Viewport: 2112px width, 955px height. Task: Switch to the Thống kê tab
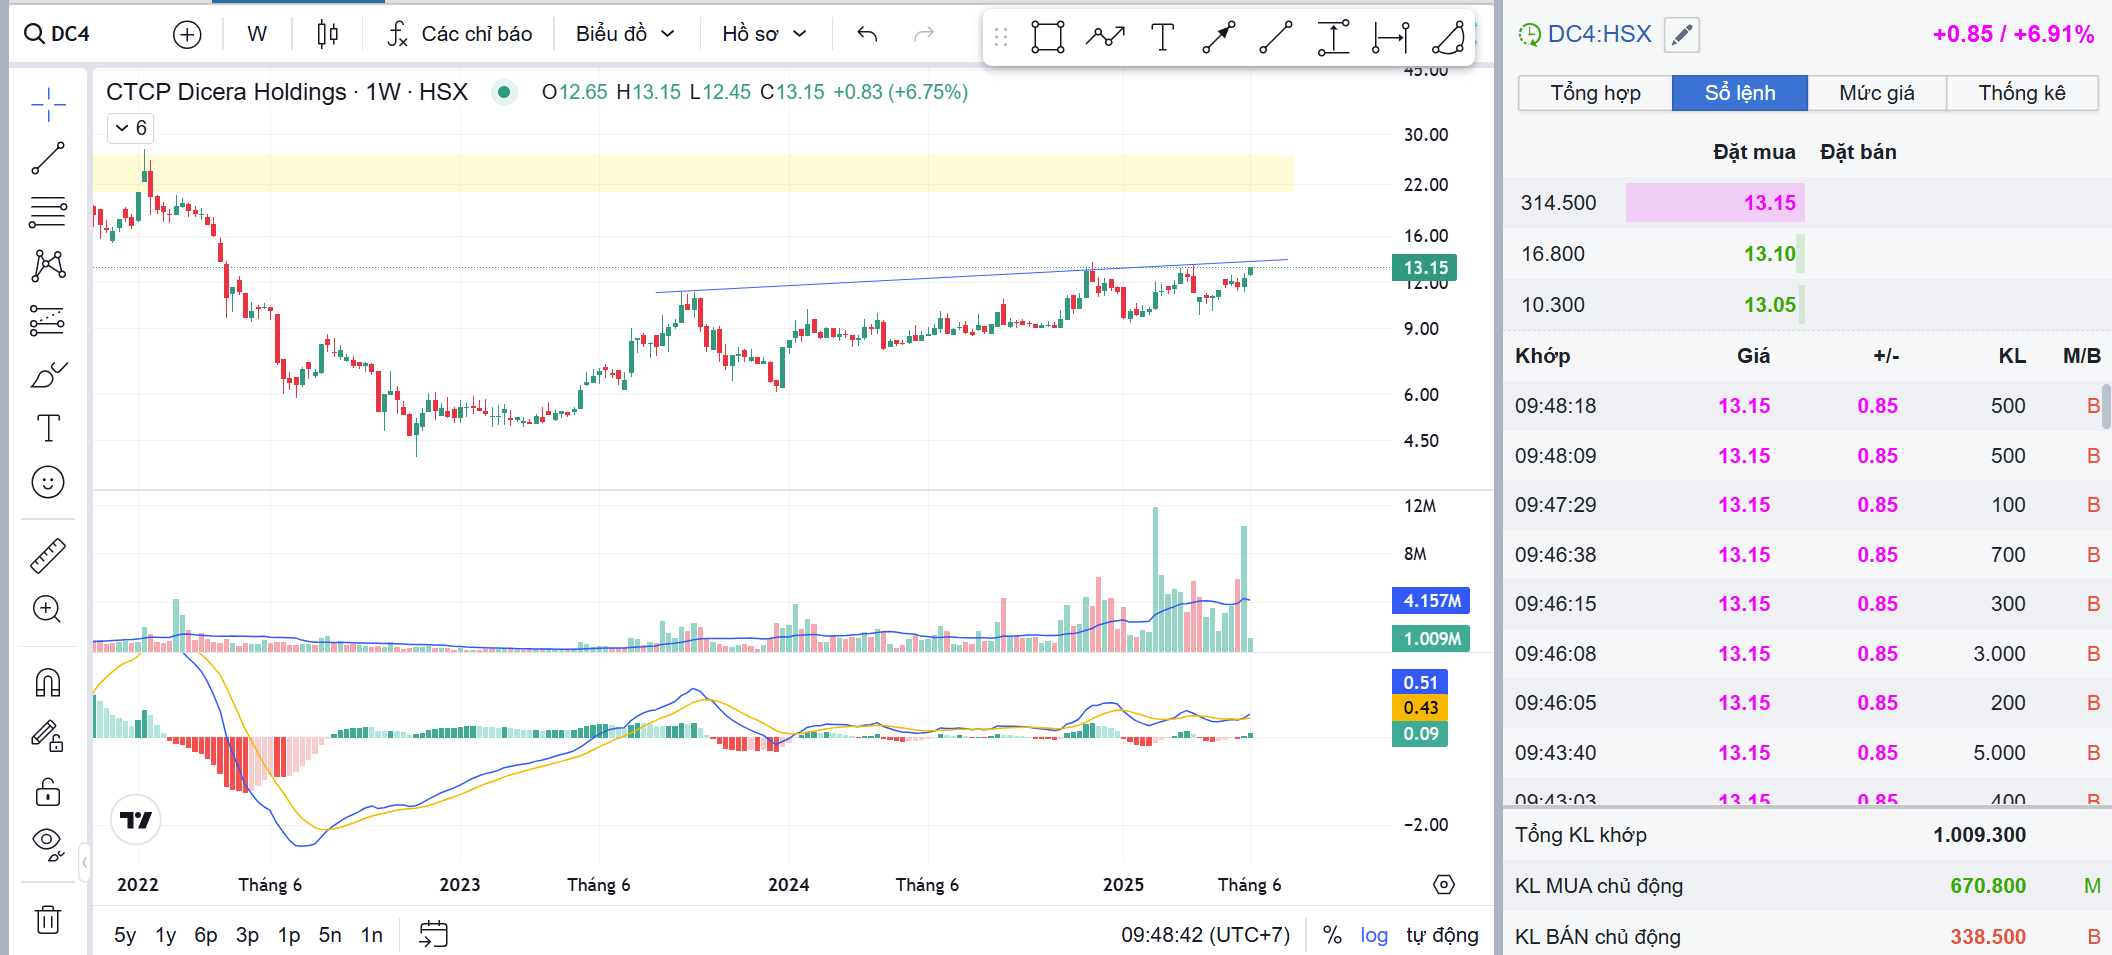(2021, 93)
